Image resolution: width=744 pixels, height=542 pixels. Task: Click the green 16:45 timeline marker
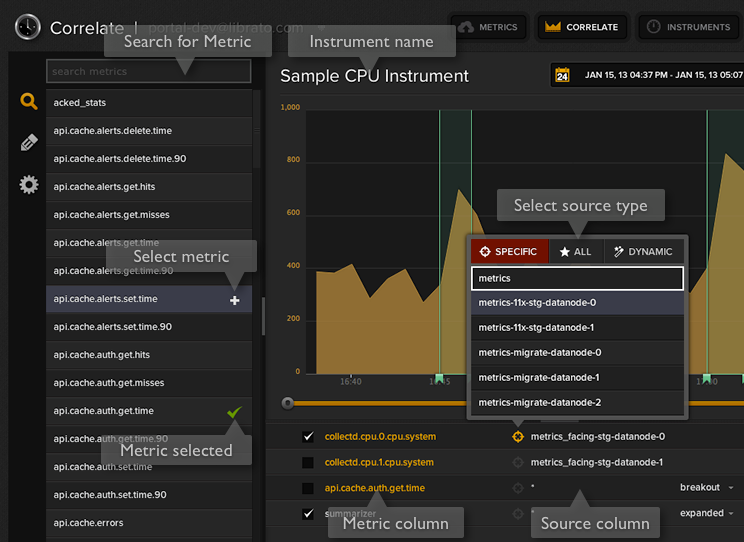pos(439,379)
